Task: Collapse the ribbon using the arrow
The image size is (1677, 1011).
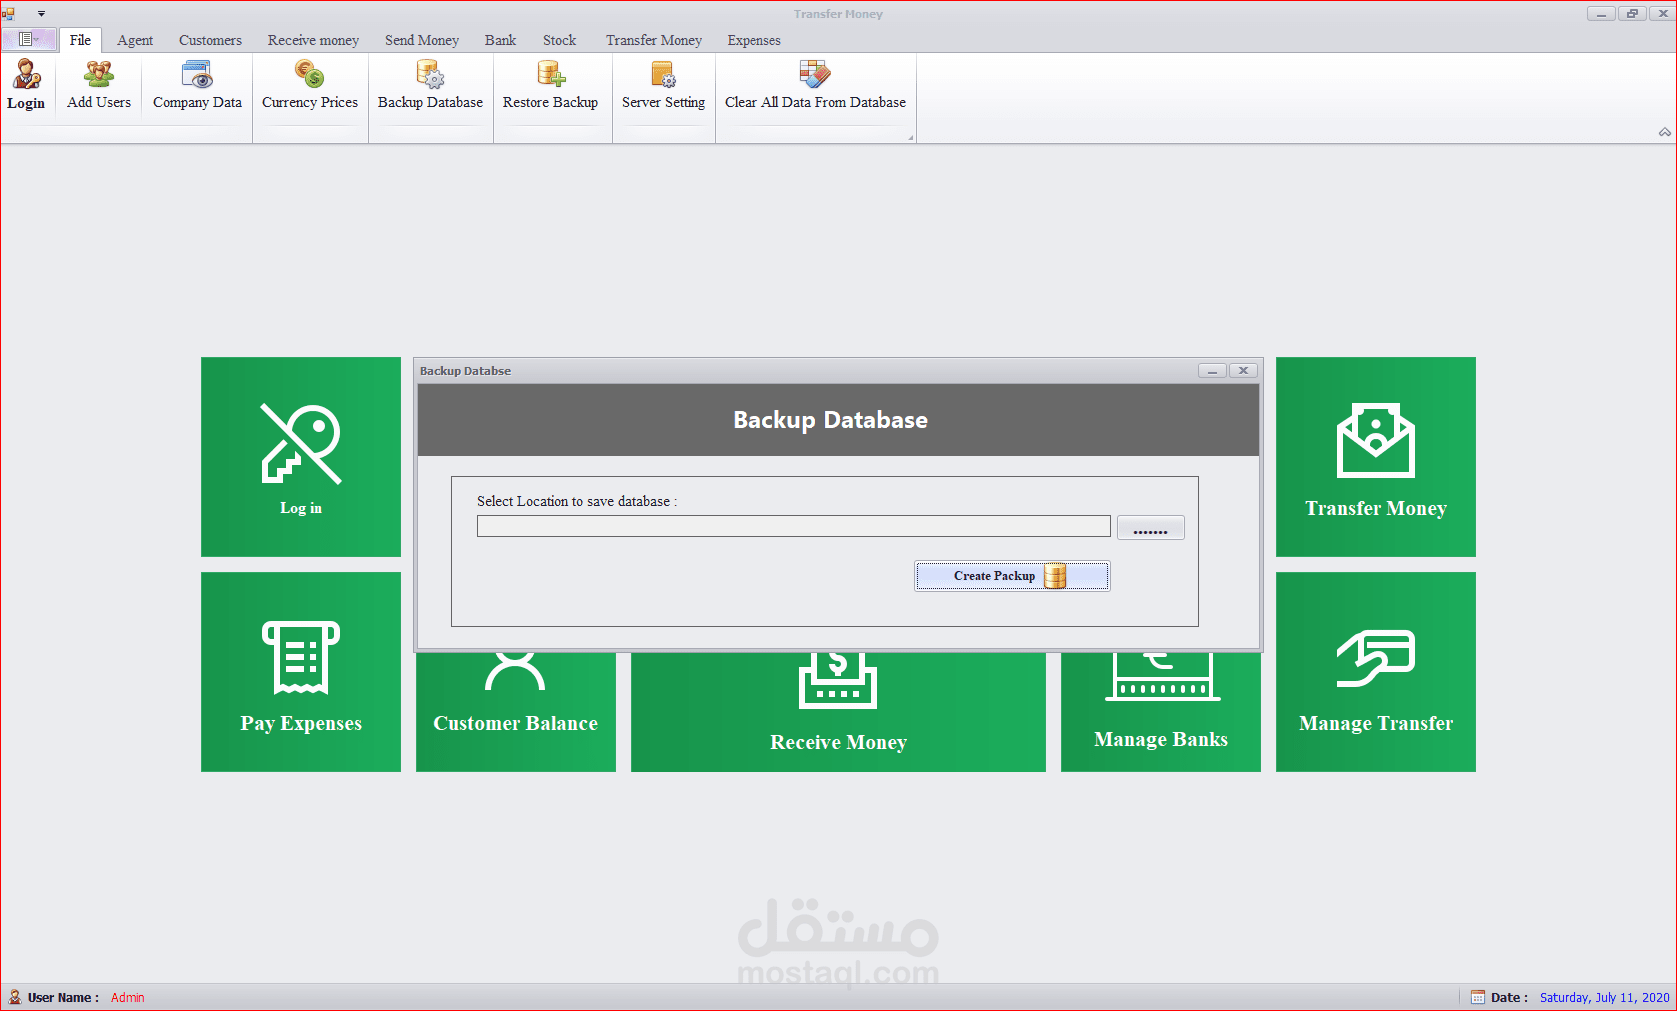Action: (x=1665, y=132)
